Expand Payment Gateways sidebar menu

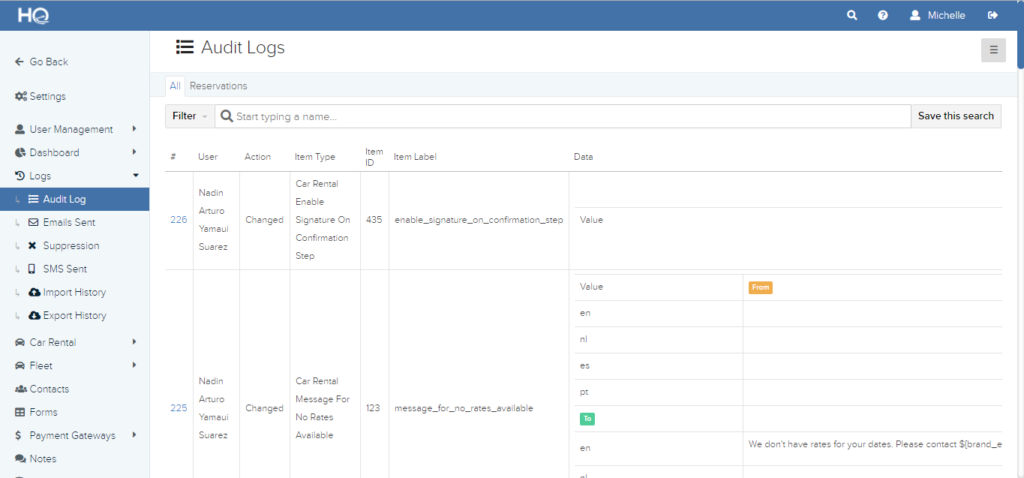pos(74,436)
